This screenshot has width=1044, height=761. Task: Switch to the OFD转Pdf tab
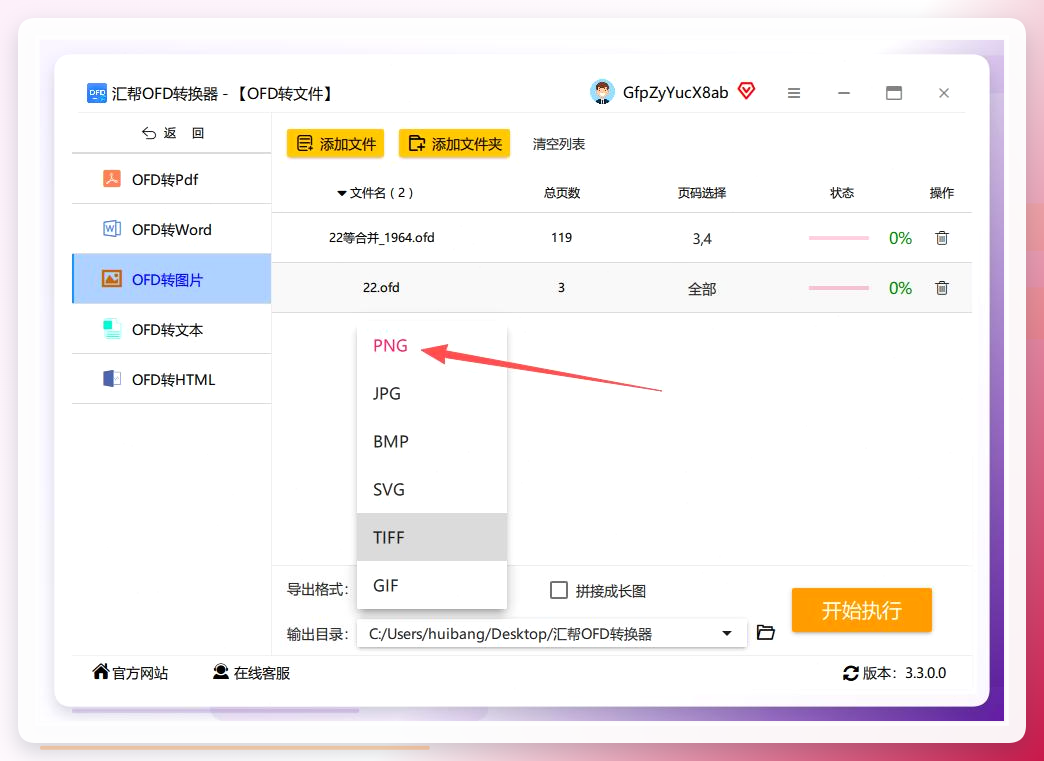point(172,179)
